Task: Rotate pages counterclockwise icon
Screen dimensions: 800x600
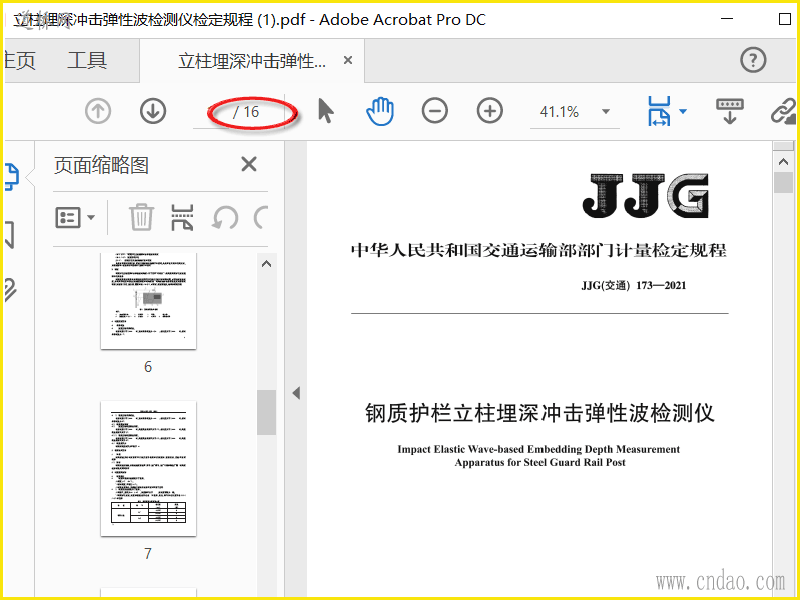Action: 224,218
